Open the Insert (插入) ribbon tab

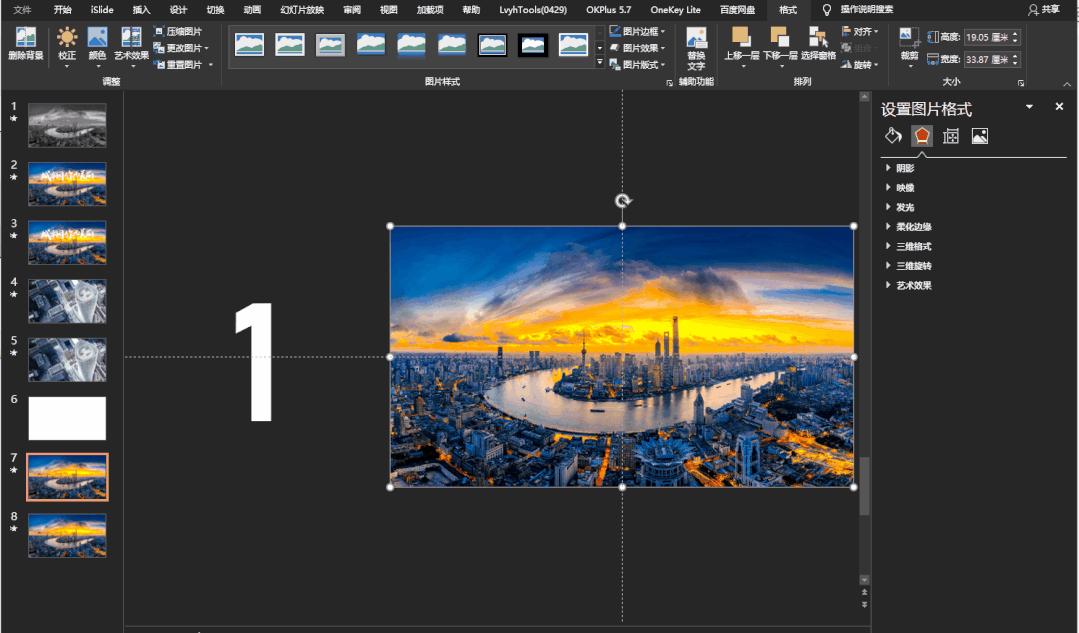tap(142, 9)
